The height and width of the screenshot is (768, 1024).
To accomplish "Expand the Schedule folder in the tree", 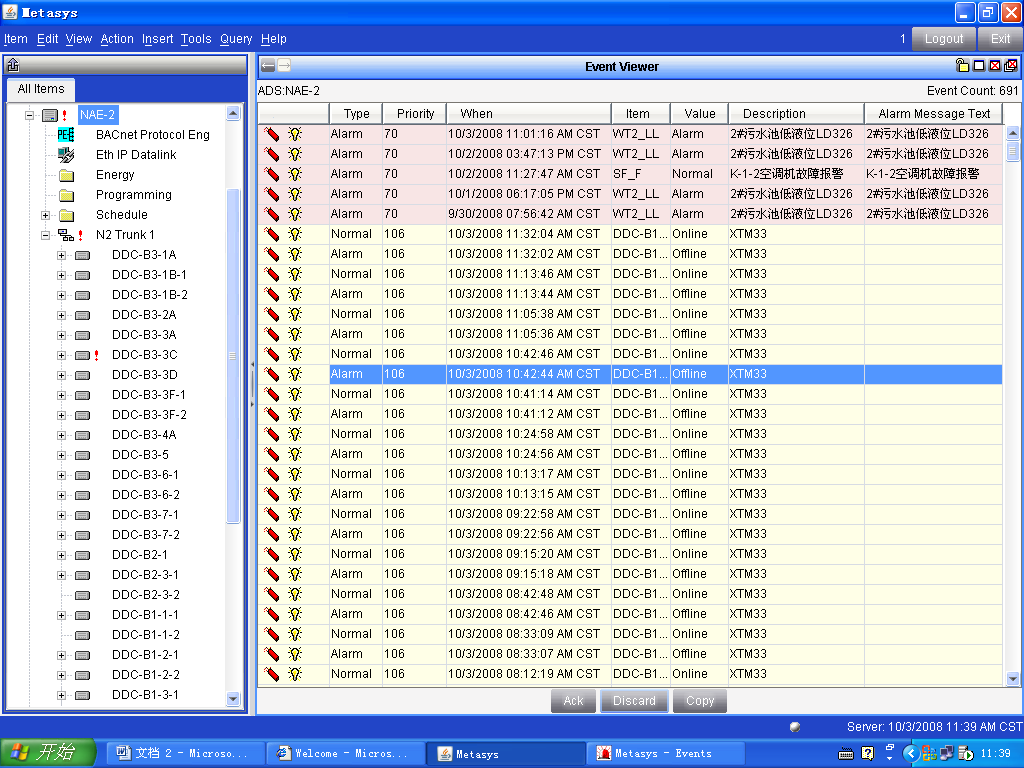I will [x=46, y=215].
